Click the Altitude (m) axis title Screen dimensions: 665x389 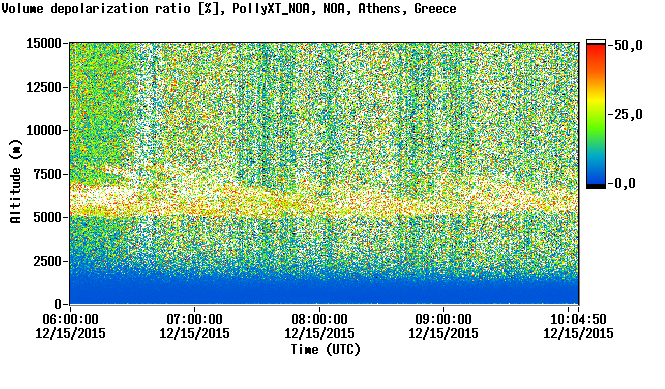coord(16,181)
